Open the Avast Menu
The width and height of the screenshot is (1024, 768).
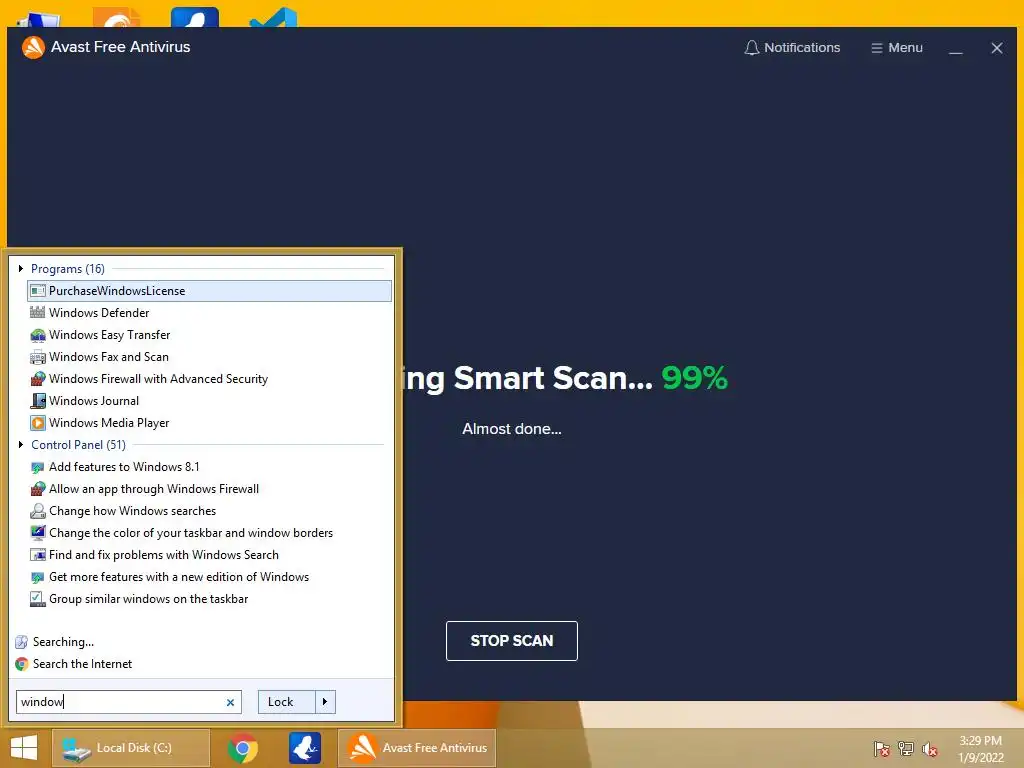tap(897, 48)
